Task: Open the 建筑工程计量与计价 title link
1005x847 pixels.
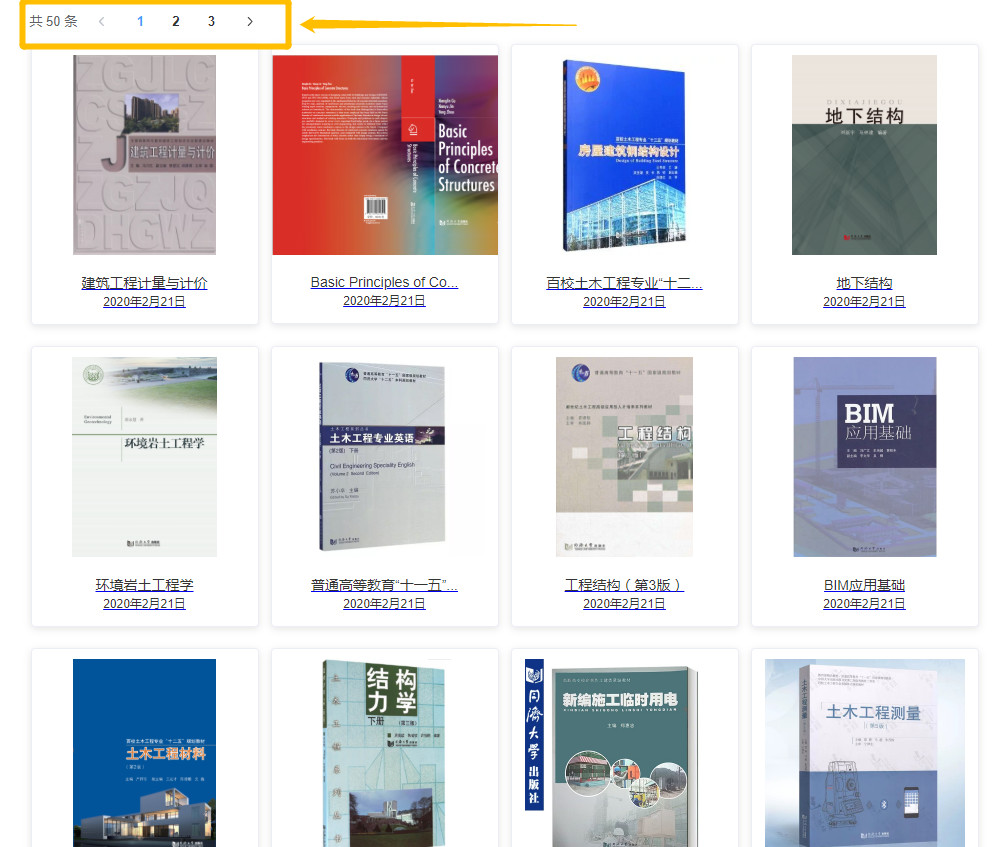Action: [145, 283]
